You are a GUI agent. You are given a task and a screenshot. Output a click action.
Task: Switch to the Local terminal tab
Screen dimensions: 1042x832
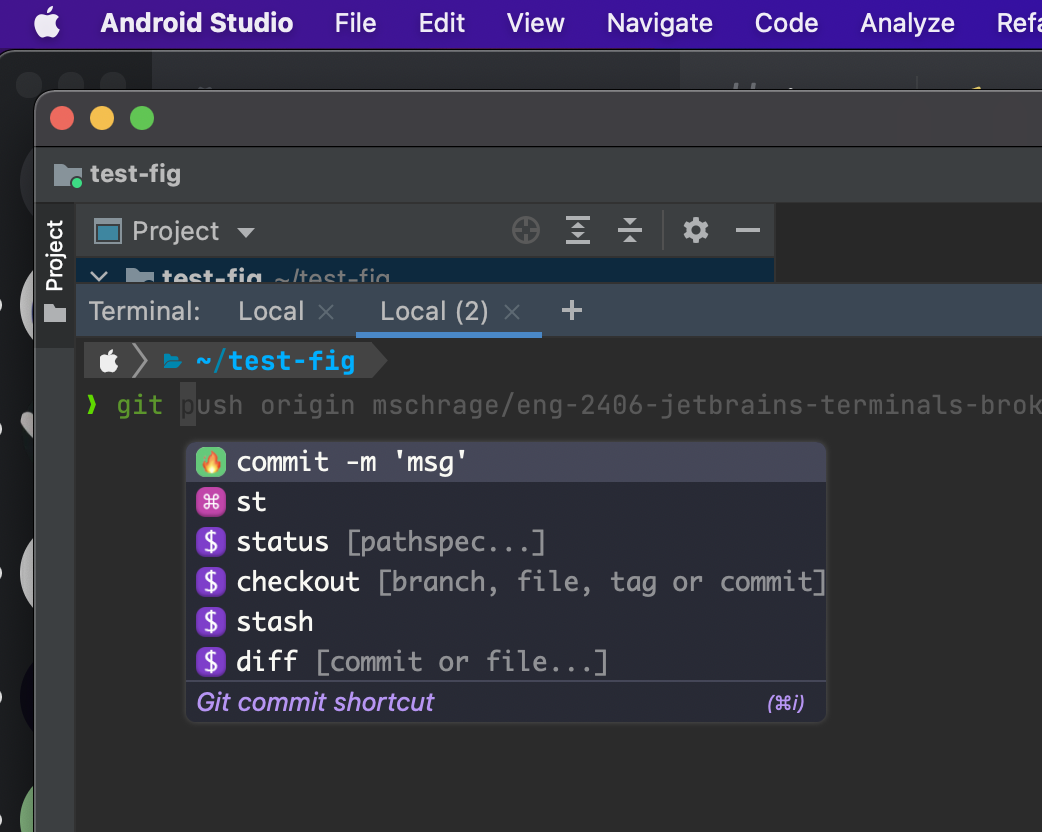point(271,310)
